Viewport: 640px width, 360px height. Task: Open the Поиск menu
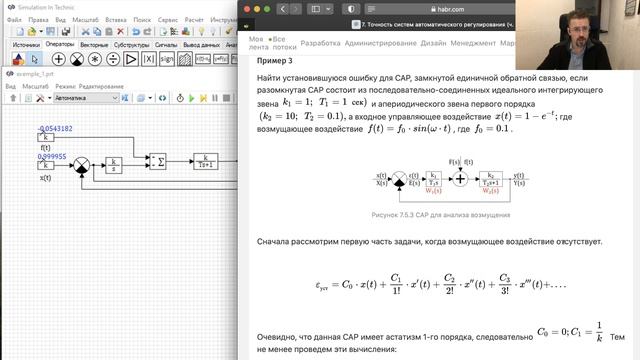pos(142,20)
